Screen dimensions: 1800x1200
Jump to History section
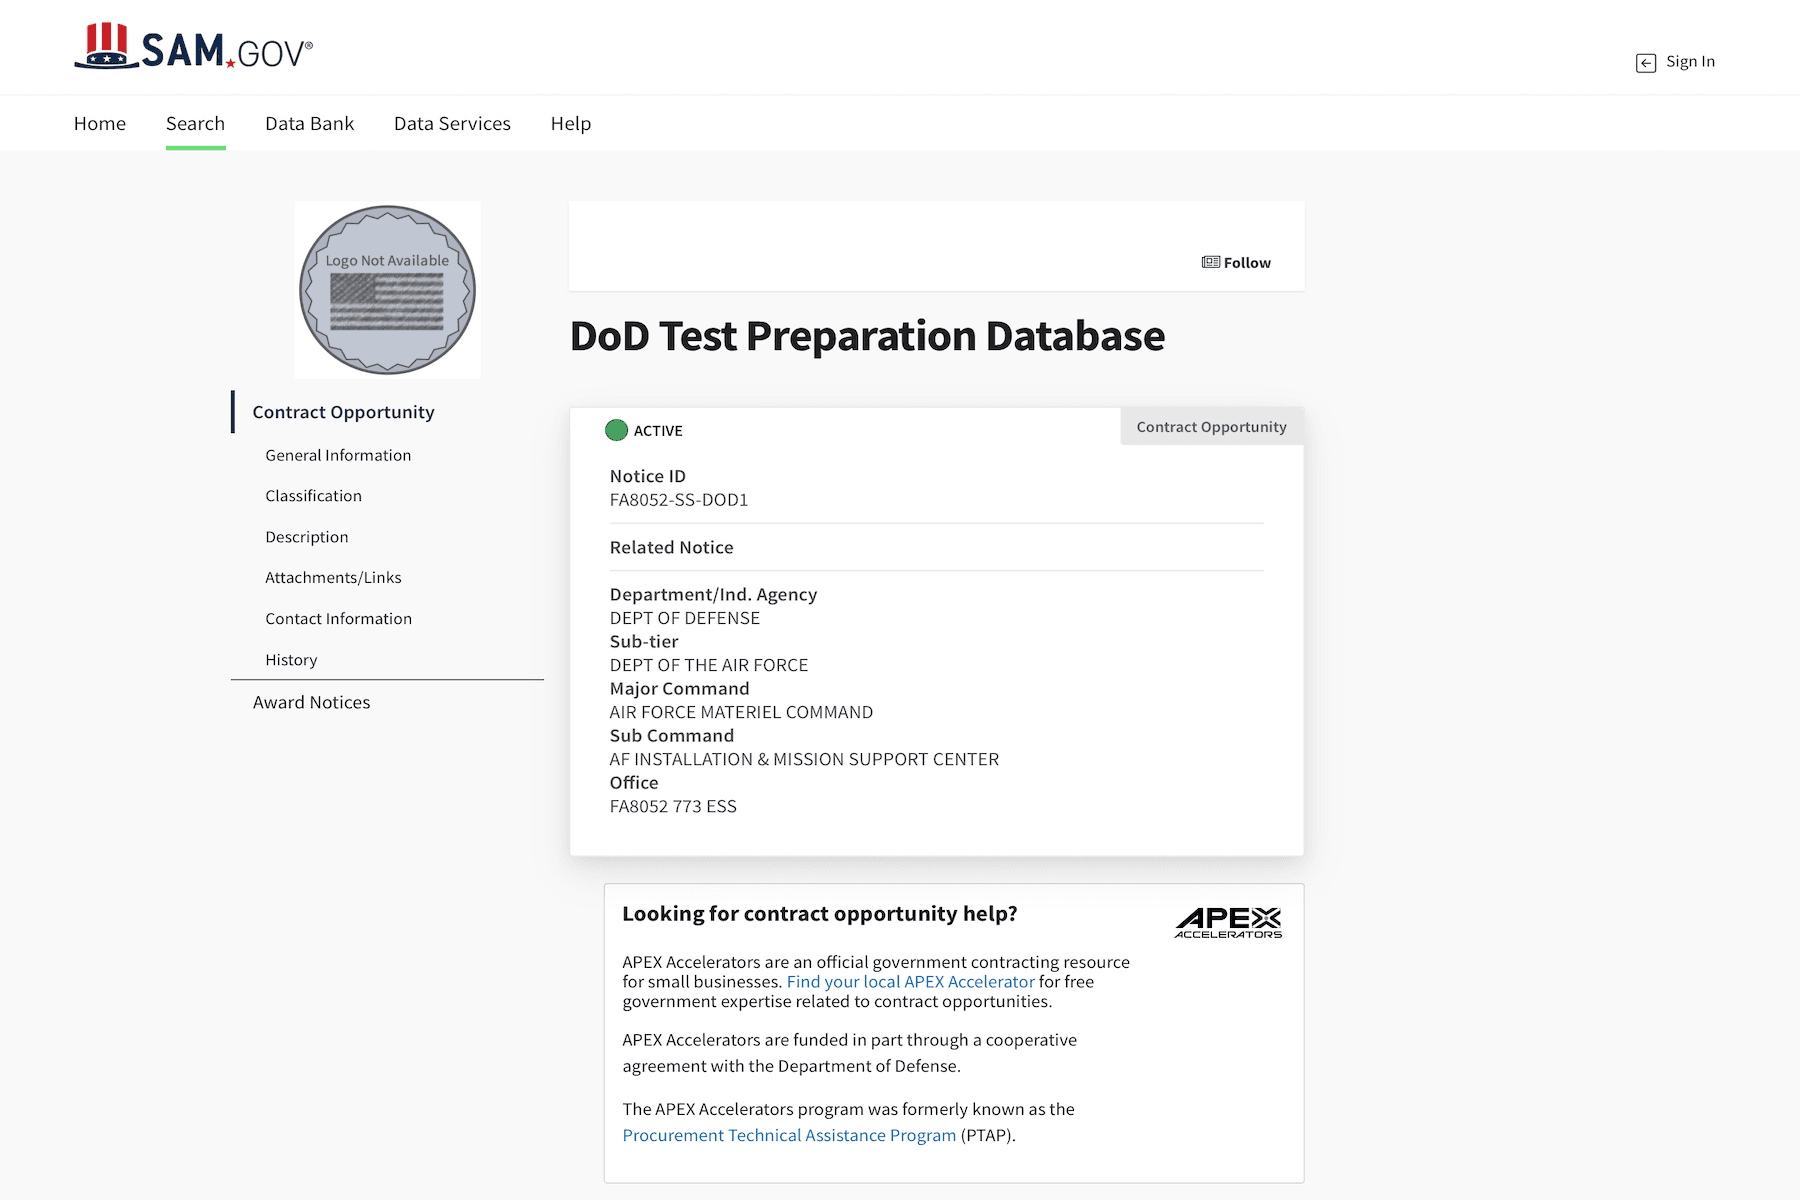pyautogui.click(x=291, y=660)
